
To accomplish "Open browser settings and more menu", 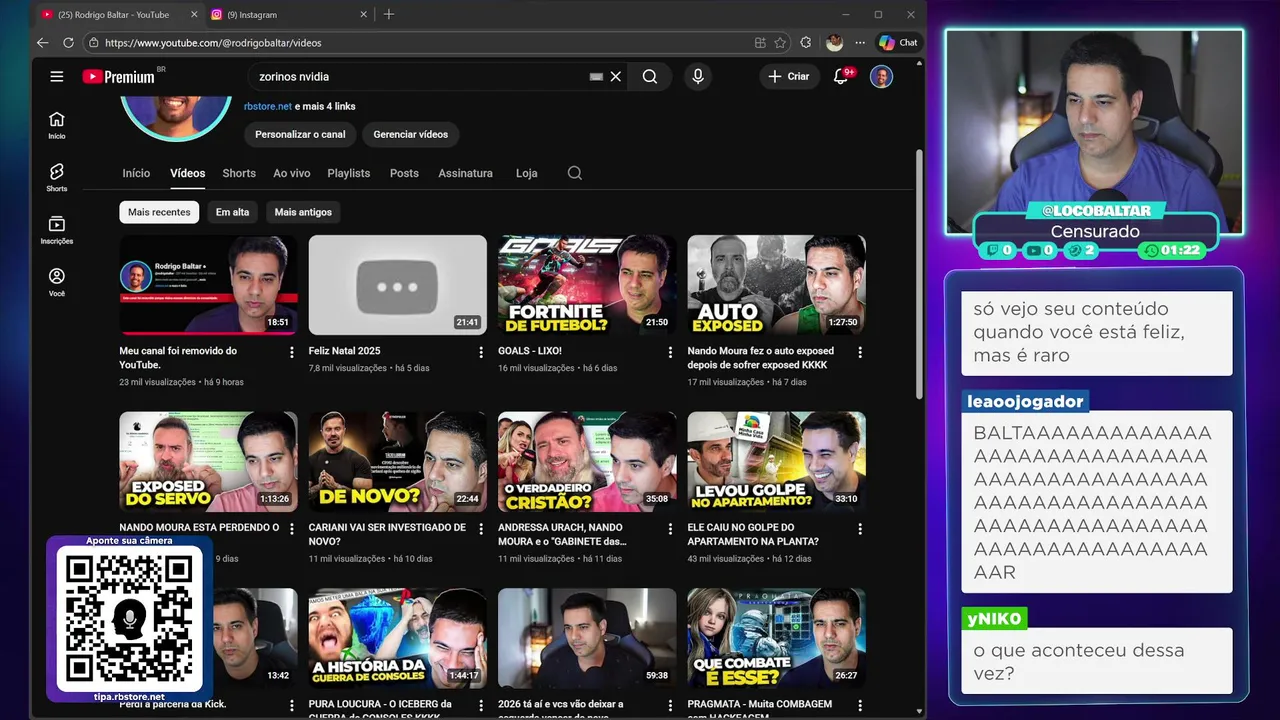I will [x=860, y=42].
